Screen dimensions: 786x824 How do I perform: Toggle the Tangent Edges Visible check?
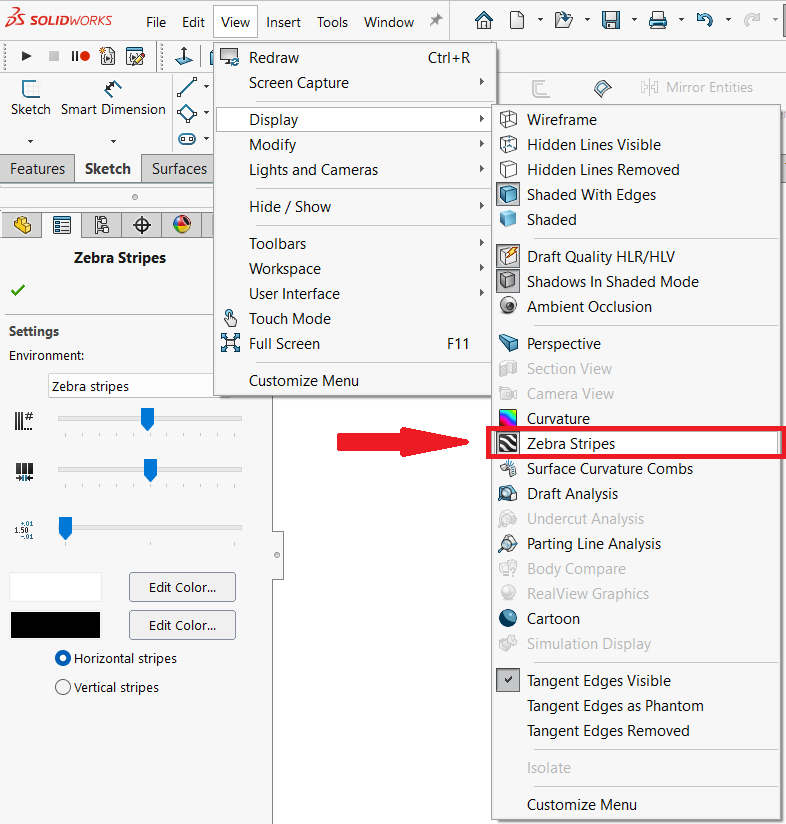(598, 681)
